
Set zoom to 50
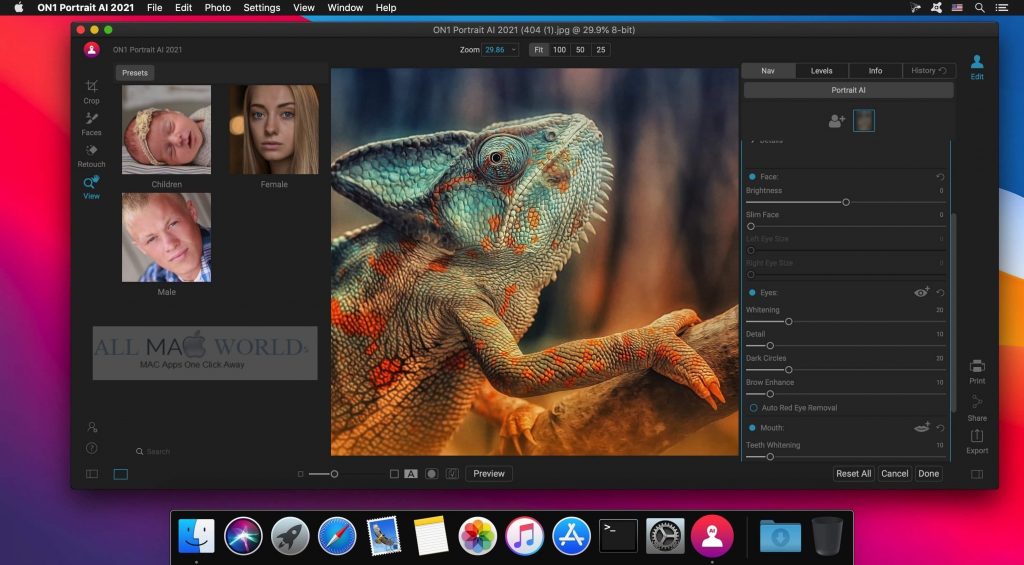coord(580,50)
